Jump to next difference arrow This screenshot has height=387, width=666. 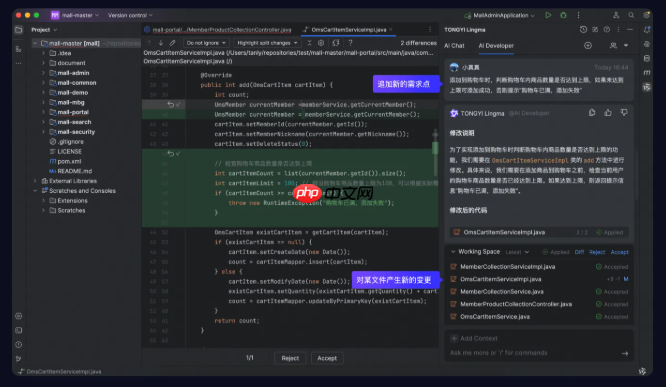(161, 43)
